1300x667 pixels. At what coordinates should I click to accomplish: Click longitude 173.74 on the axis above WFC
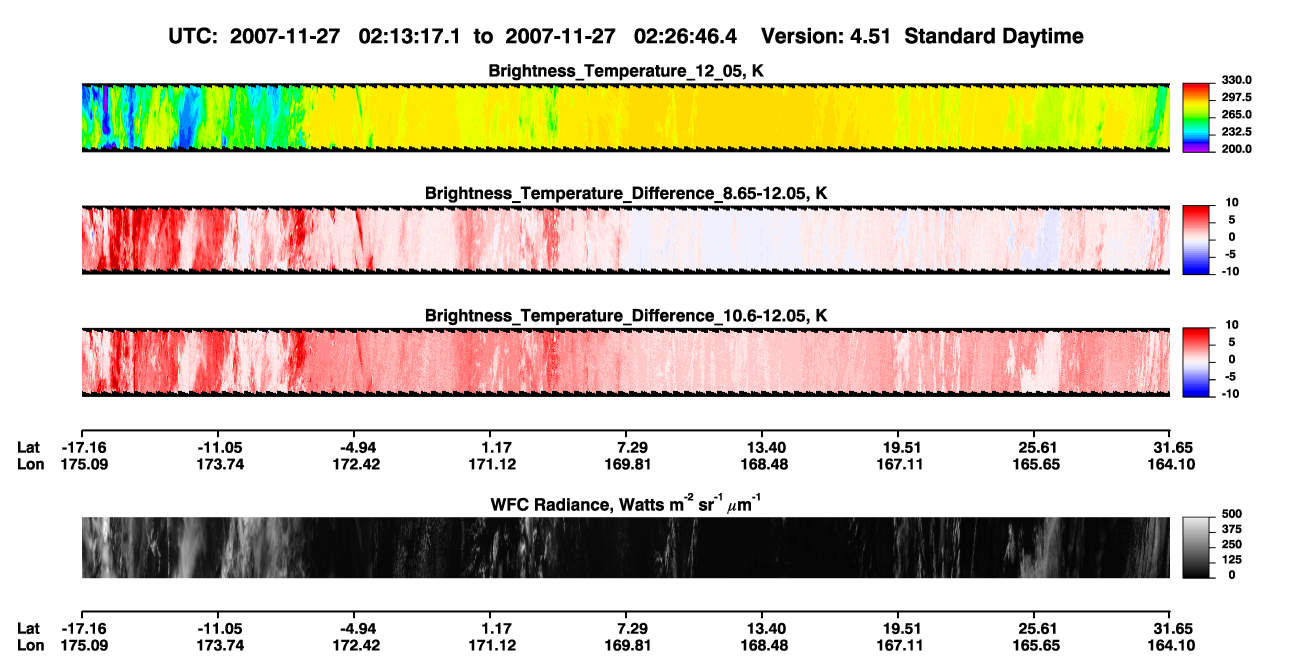(x=220, y=464)
